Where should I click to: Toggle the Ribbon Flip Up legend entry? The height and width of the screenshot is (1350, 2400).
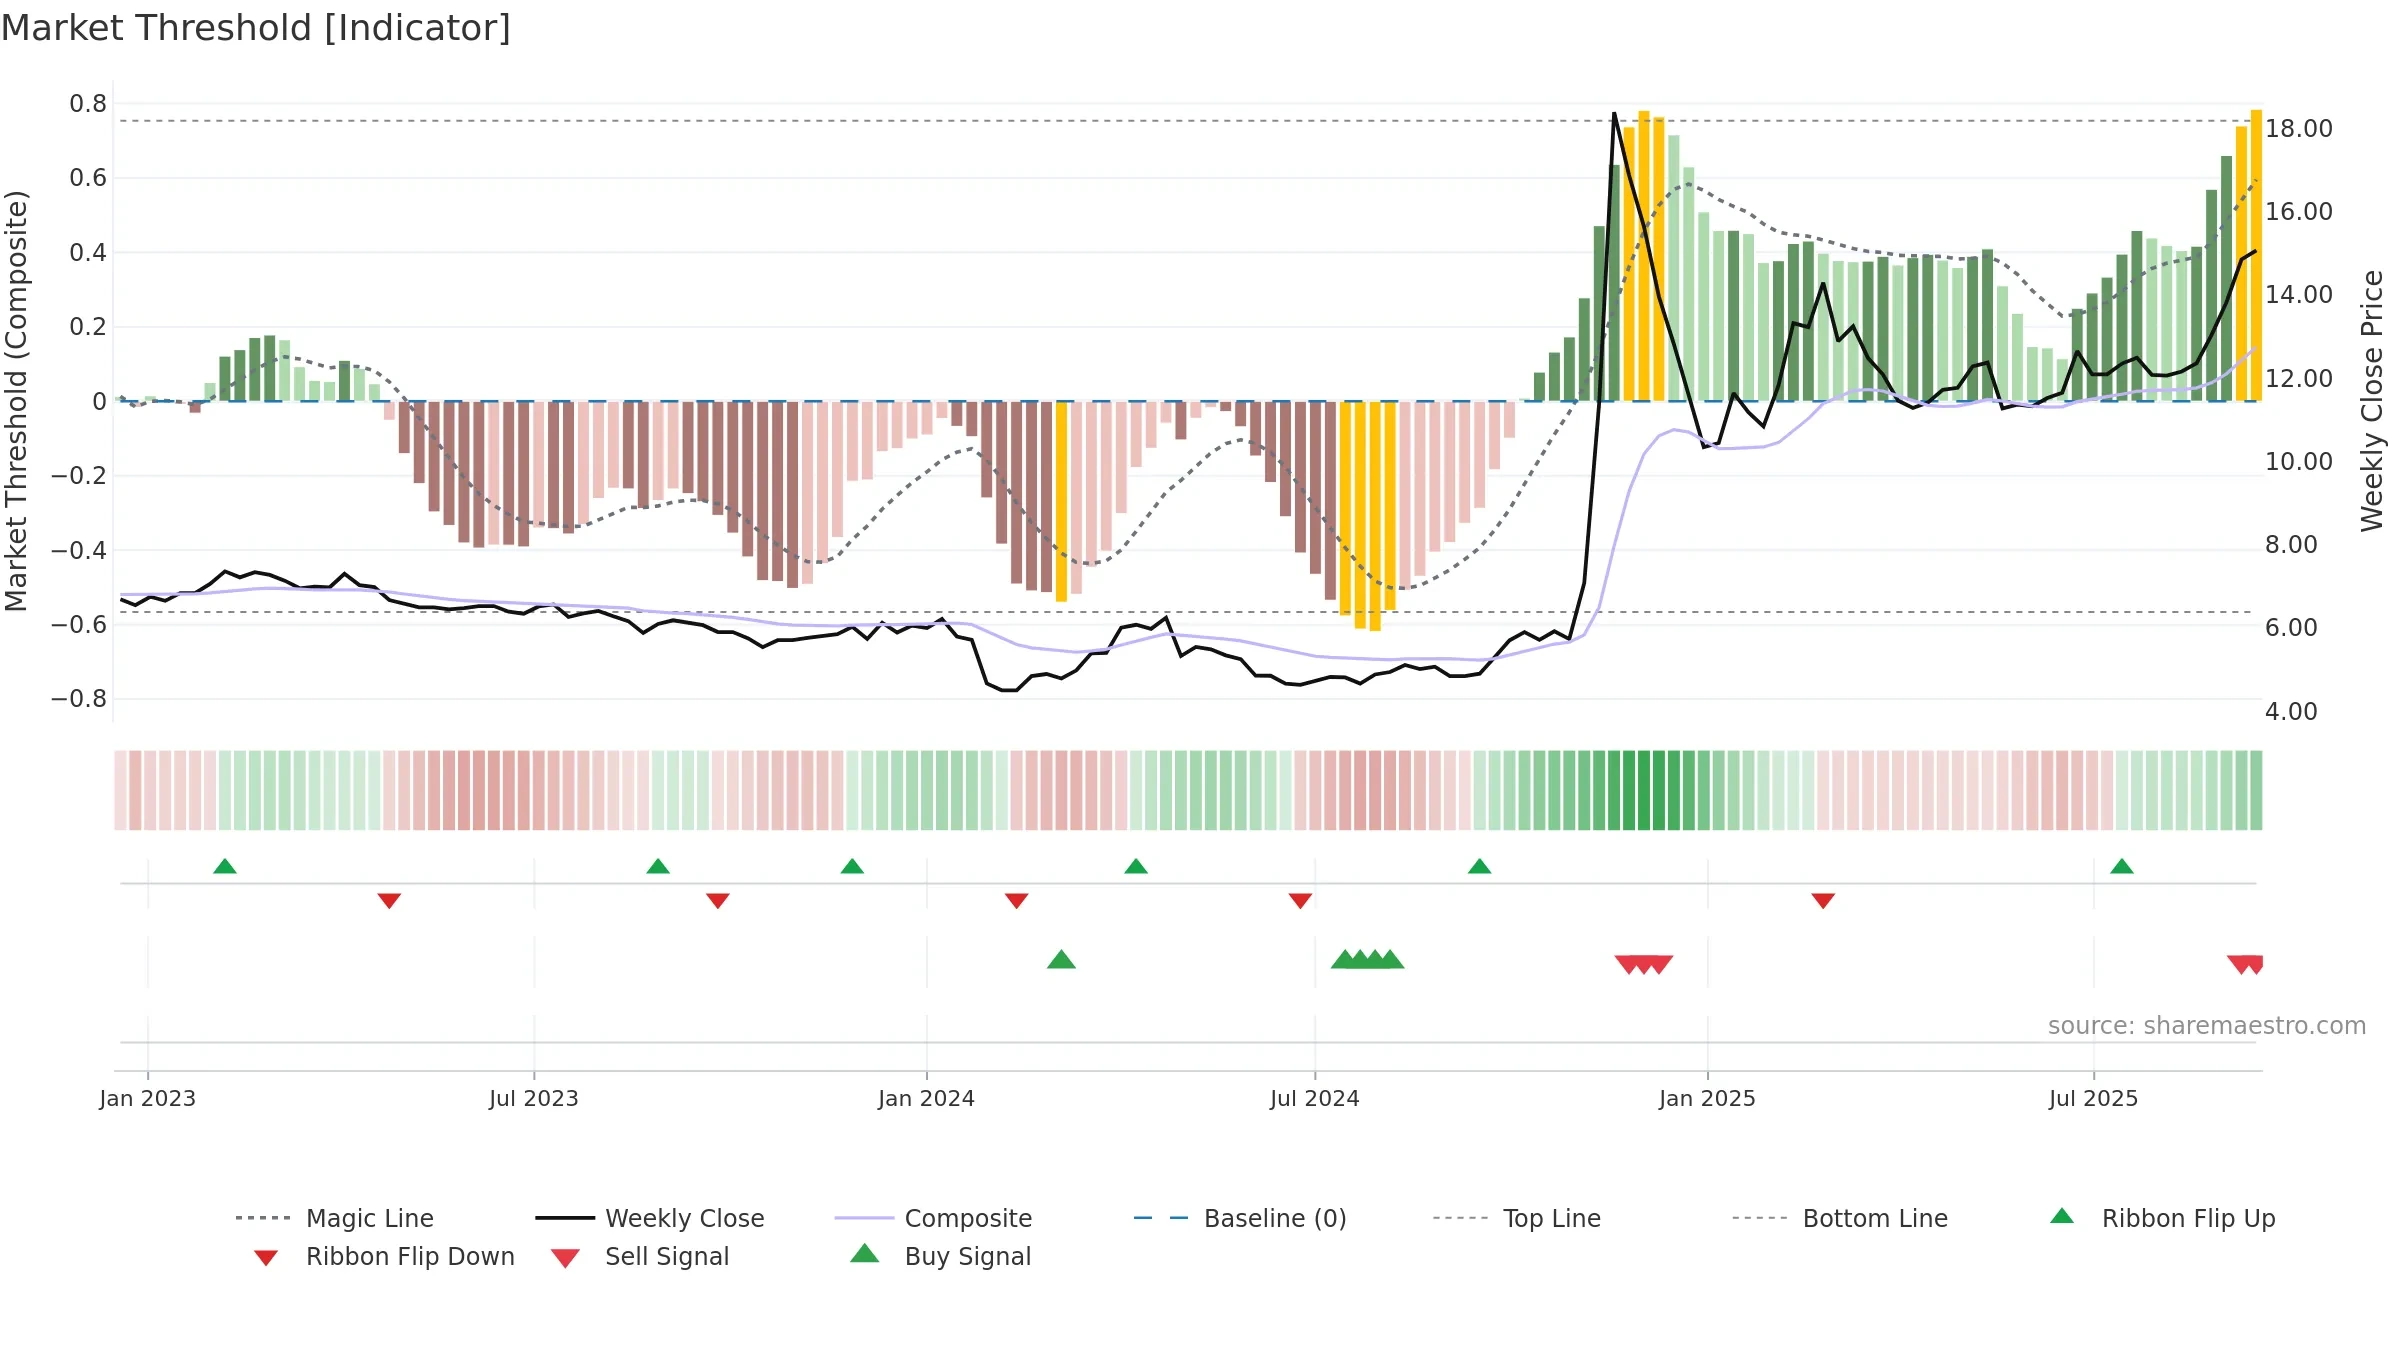click(x=2162, y=1218)
